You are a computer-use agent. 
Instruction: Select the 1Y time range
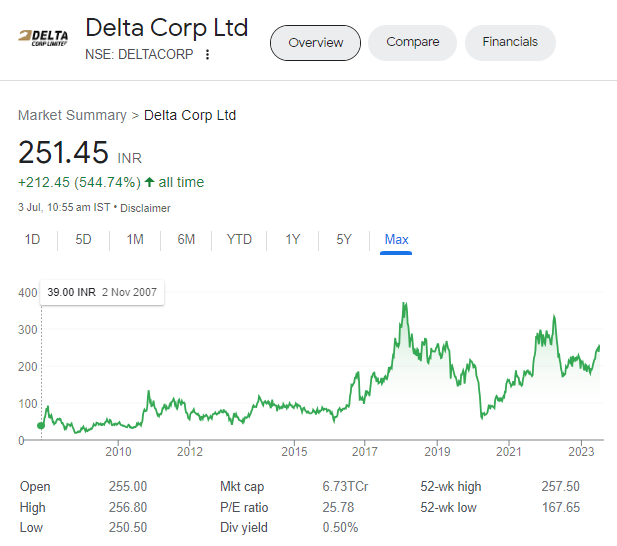(292, 240)
